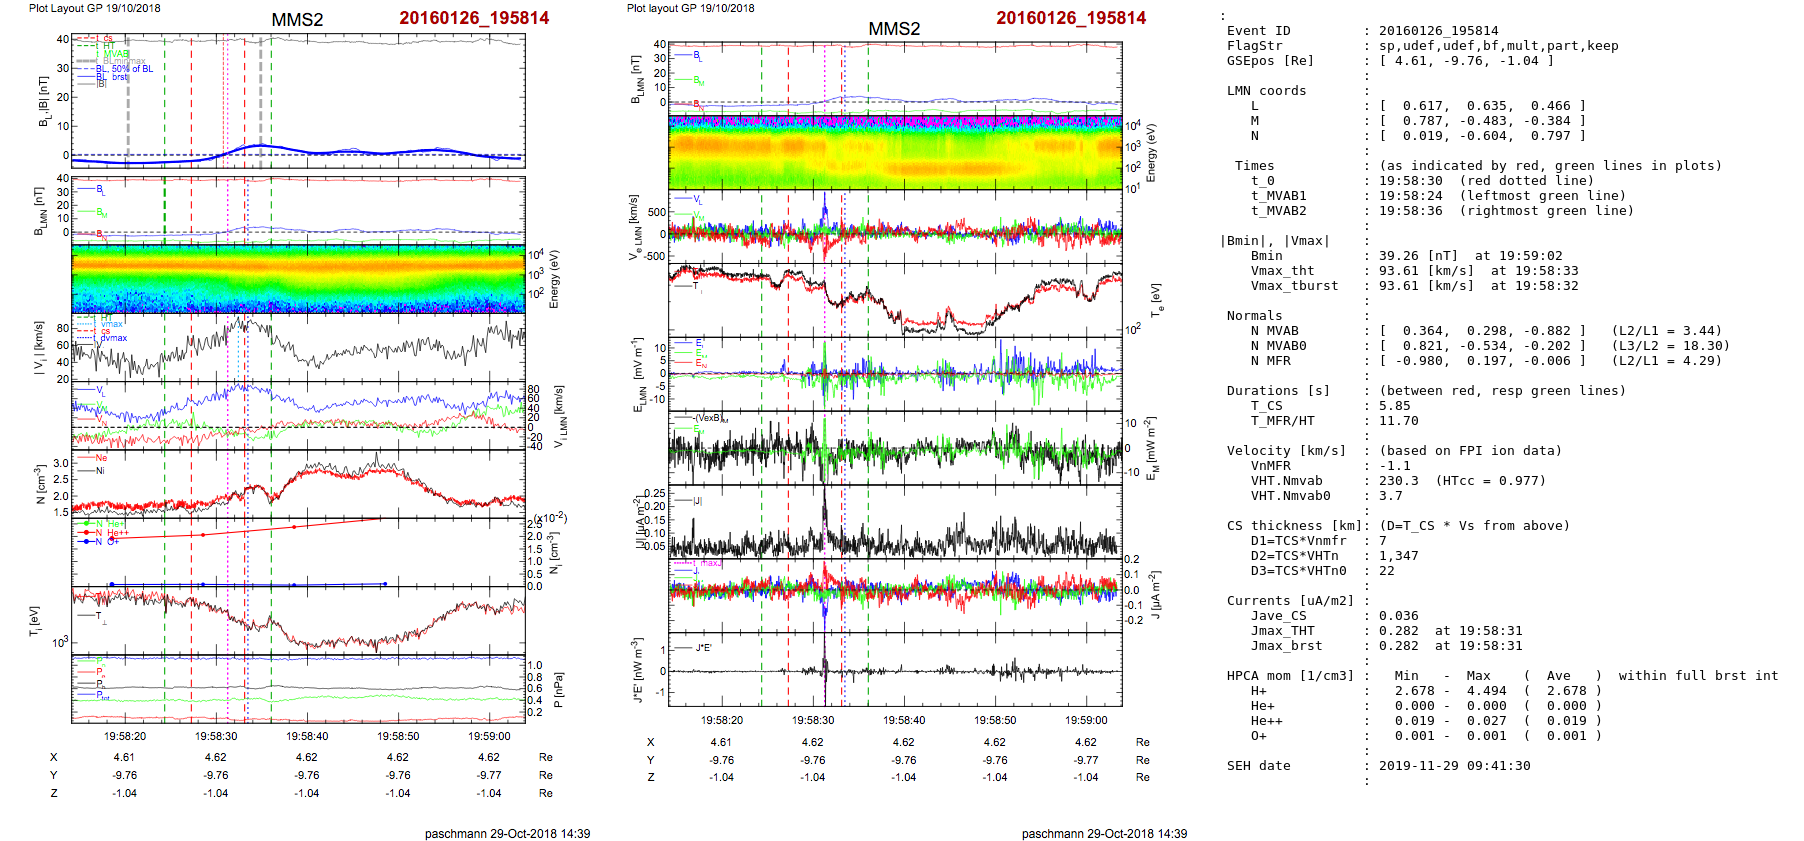The width and height of the screenshot is (1804, 841).
Task: Select the T_CS duration value 5.85
Action: [1394, 406]
